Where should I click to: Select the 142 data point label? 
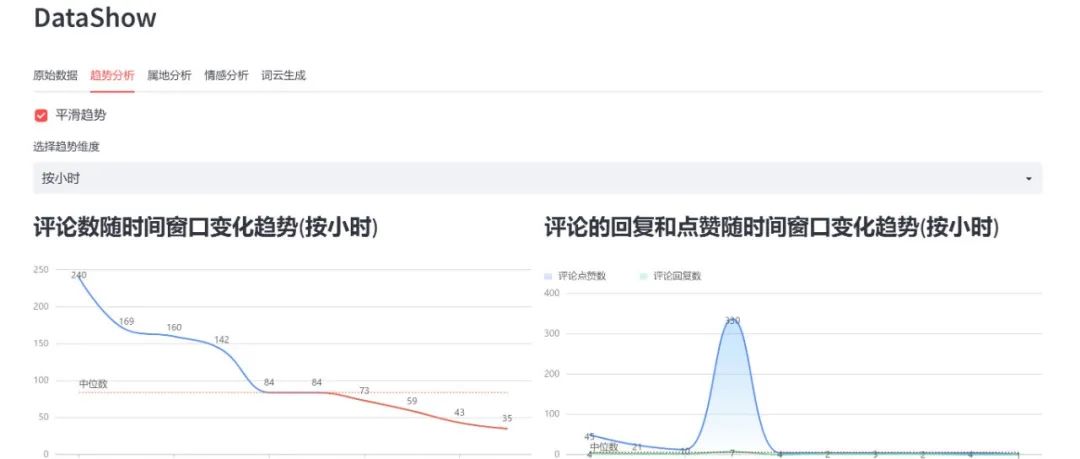[x=222, y=340]
